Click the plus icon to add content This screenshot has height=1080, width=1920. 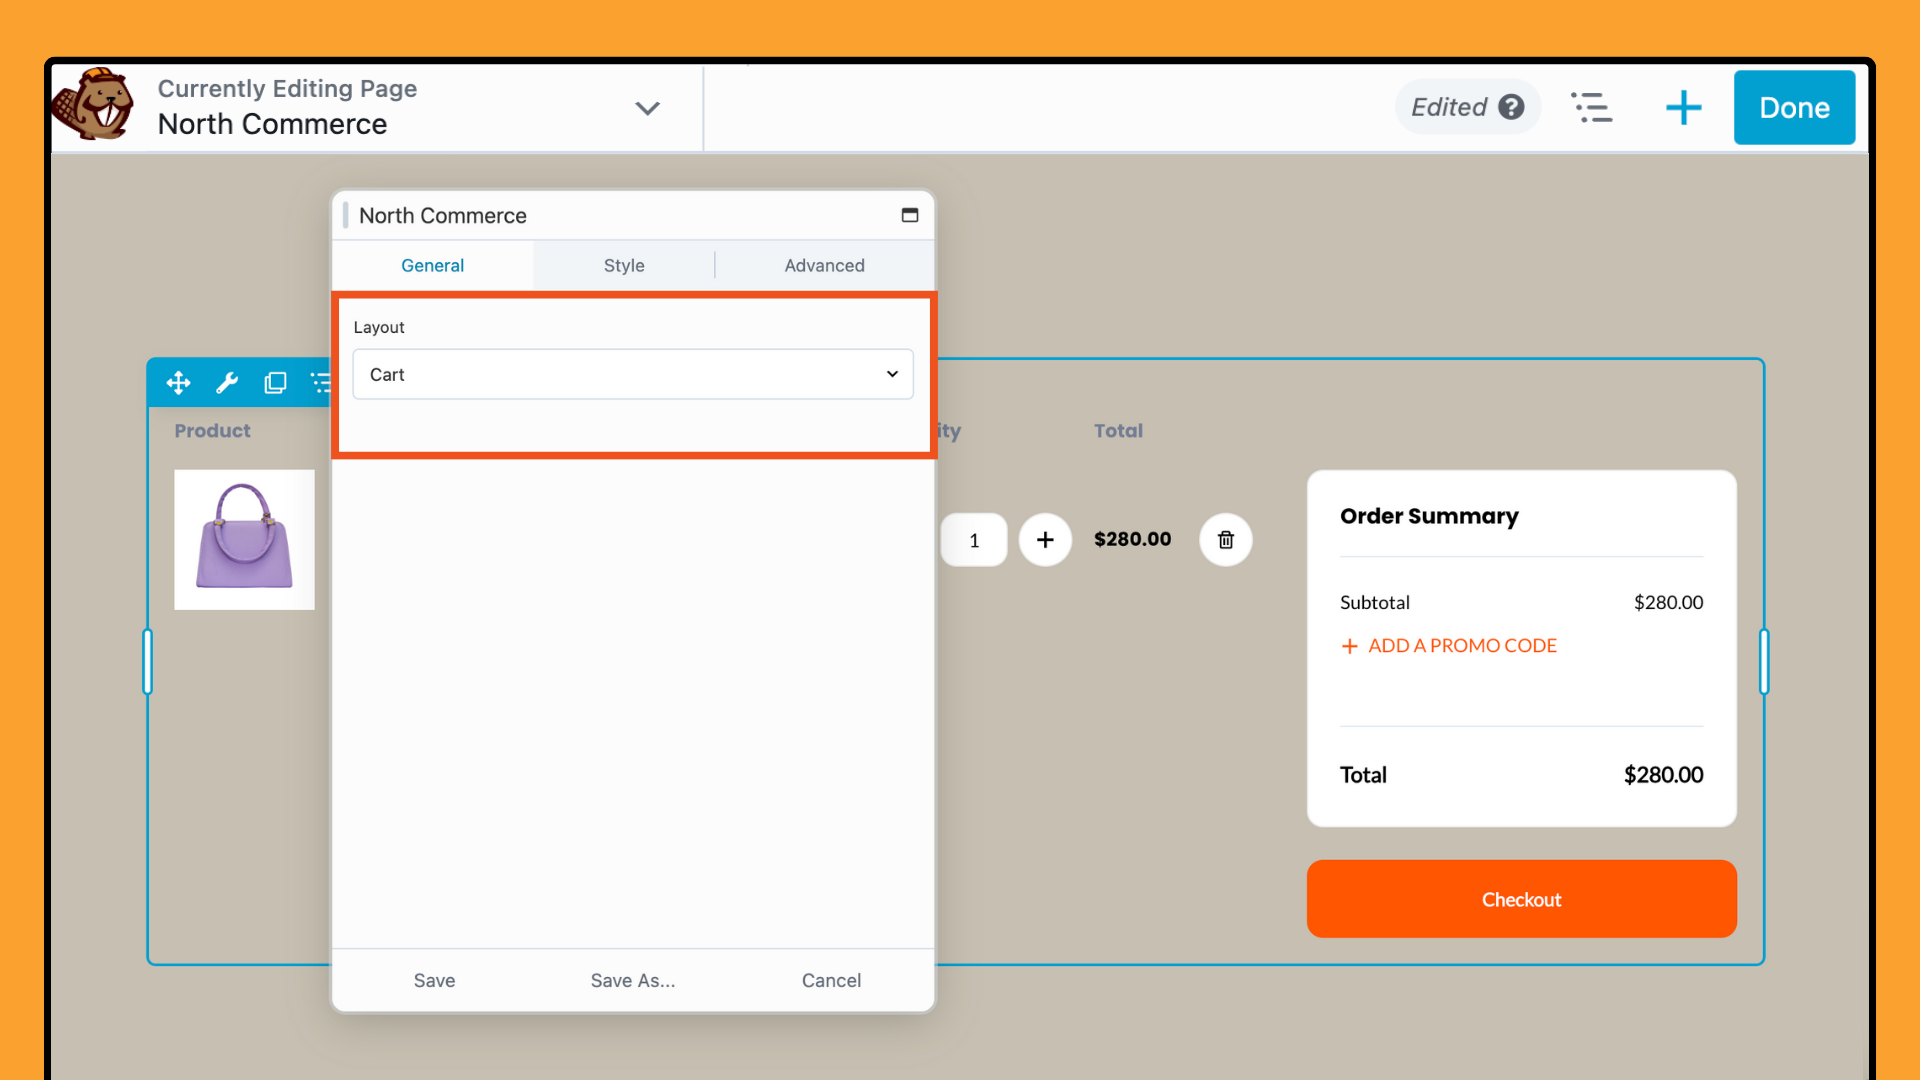coord(1683,107)
